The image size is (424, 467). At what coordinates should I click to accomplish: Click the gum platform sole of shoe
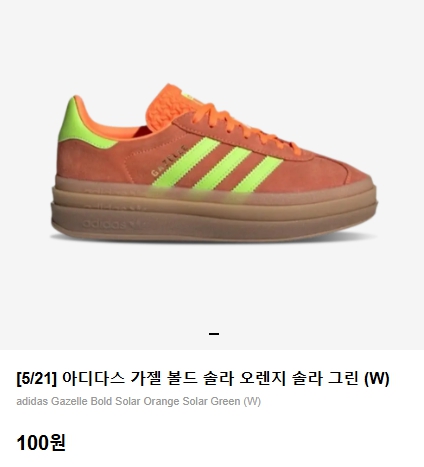(x=214, y=210)
